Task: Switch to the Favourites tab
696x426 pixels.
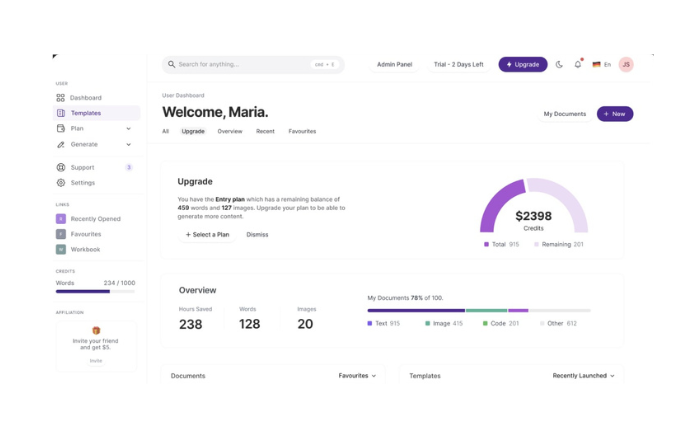Action: coord(302,131)
